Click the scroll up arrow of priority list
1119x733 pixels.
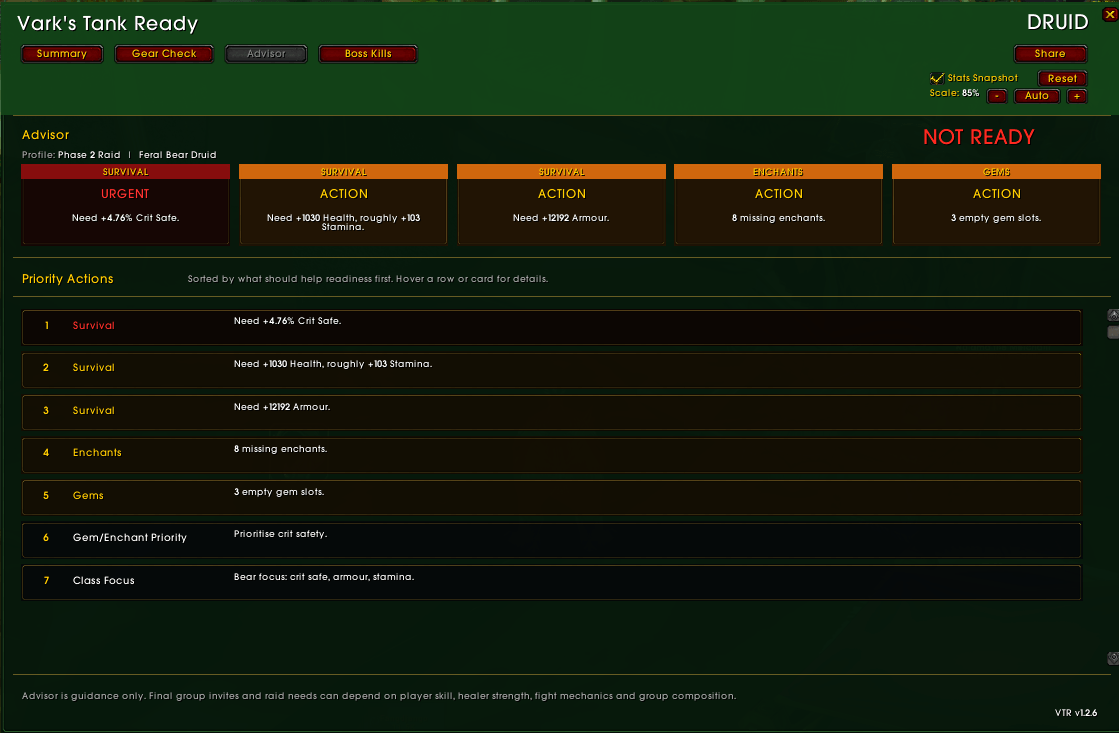coord(1113,315)
